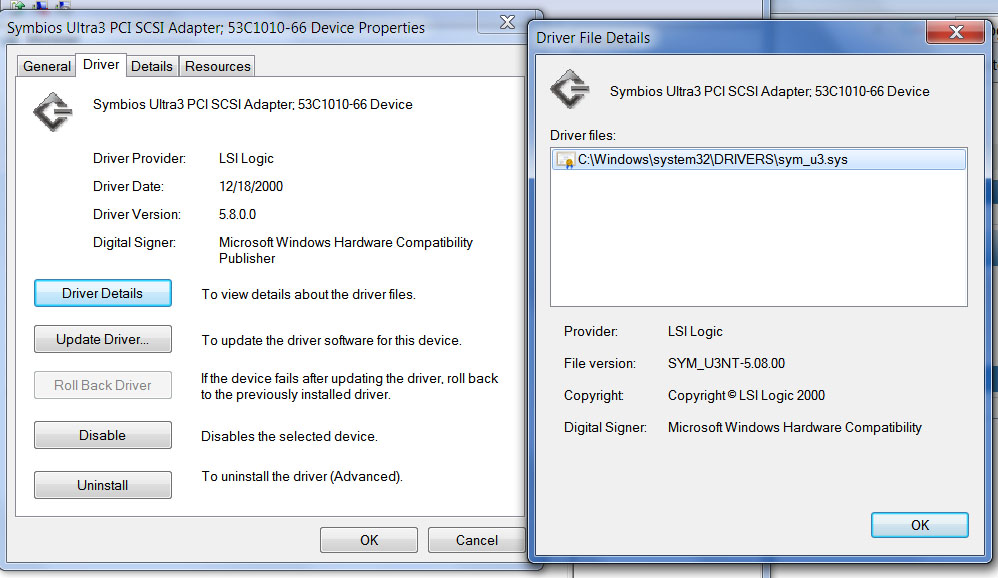Click LSI Logic next to Driver Provider
Viewport: 998px width, 578px height.
point(246,159)
